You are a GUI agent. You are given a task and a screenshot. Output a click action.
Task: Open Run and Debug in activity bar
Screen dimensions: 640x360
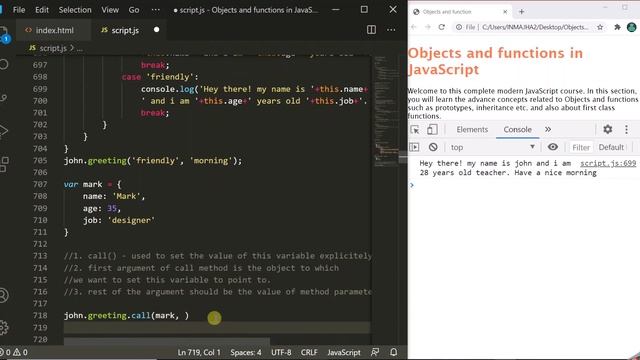click(x=4, y=131)
